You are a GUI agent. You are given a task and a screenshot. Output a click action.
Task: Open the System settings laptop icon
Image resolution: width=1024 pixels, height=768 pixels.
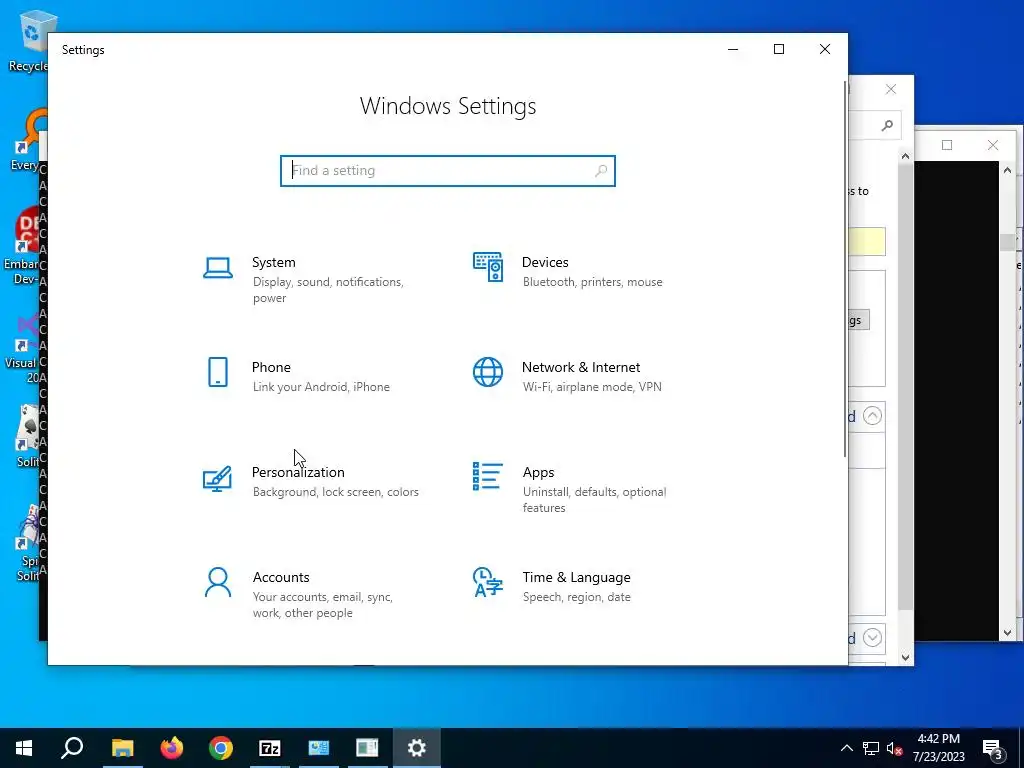pyautogui.click(x=217, y=268)
